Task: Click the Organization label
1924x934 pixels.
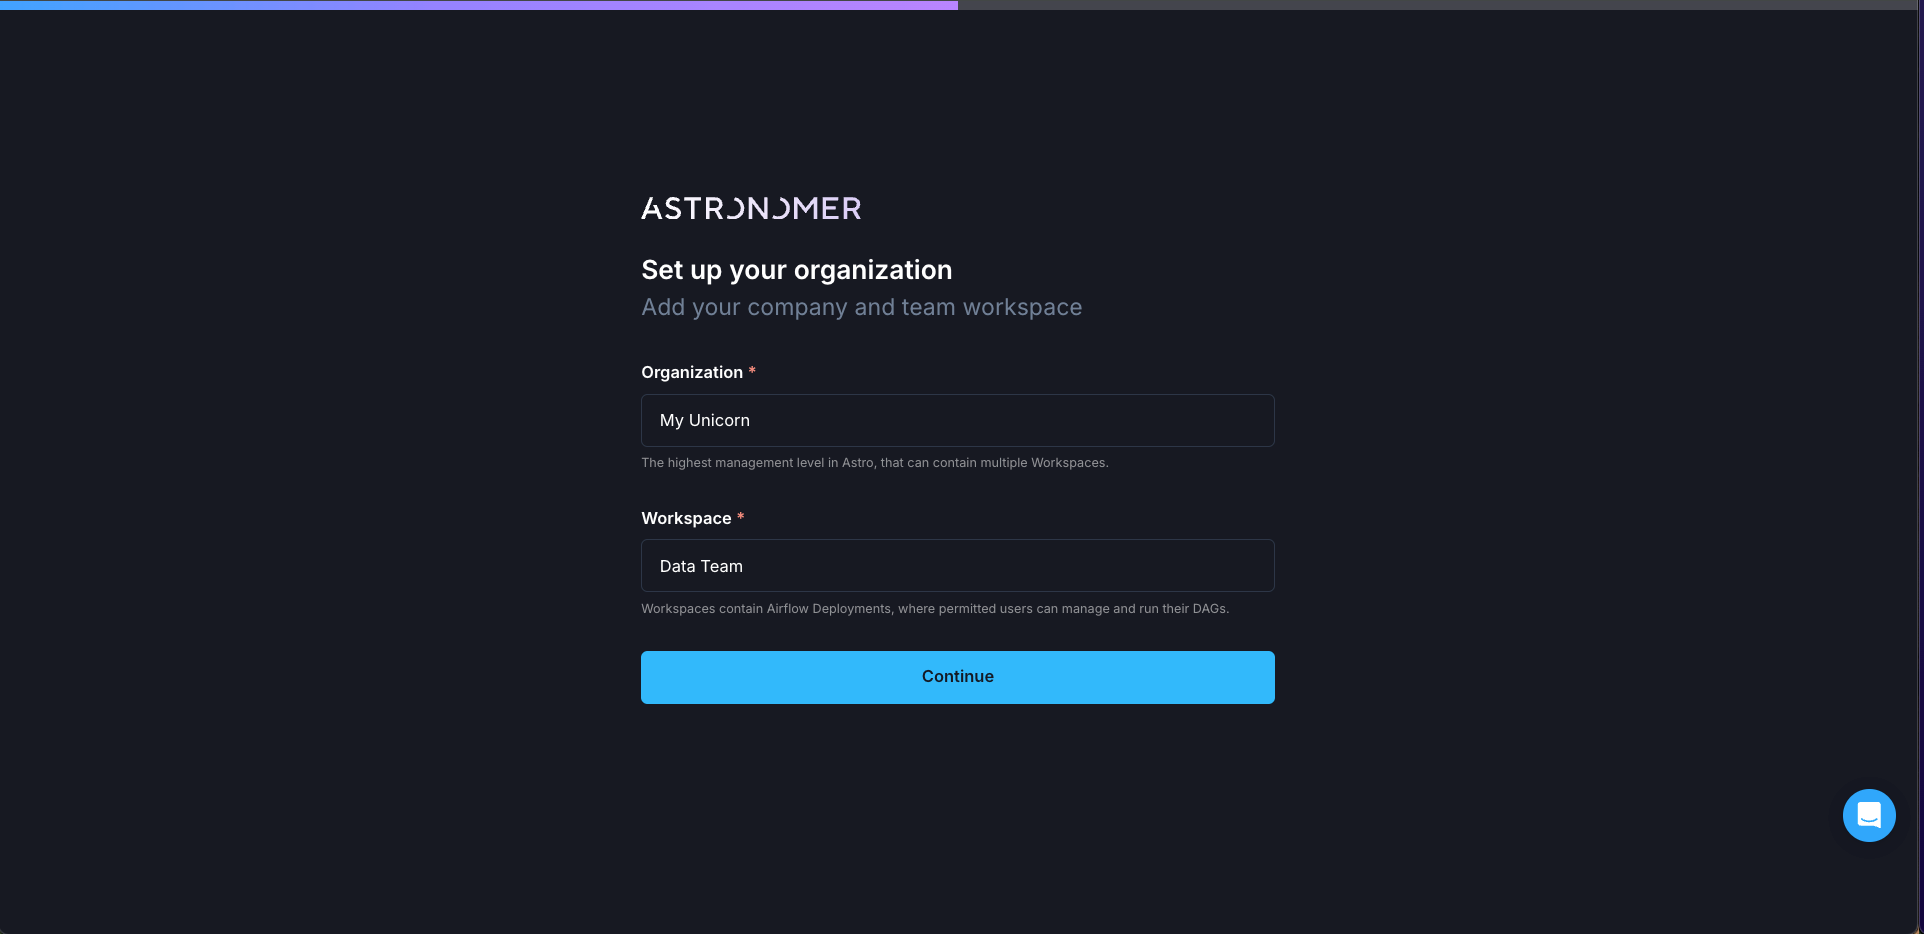Action: 692,372
